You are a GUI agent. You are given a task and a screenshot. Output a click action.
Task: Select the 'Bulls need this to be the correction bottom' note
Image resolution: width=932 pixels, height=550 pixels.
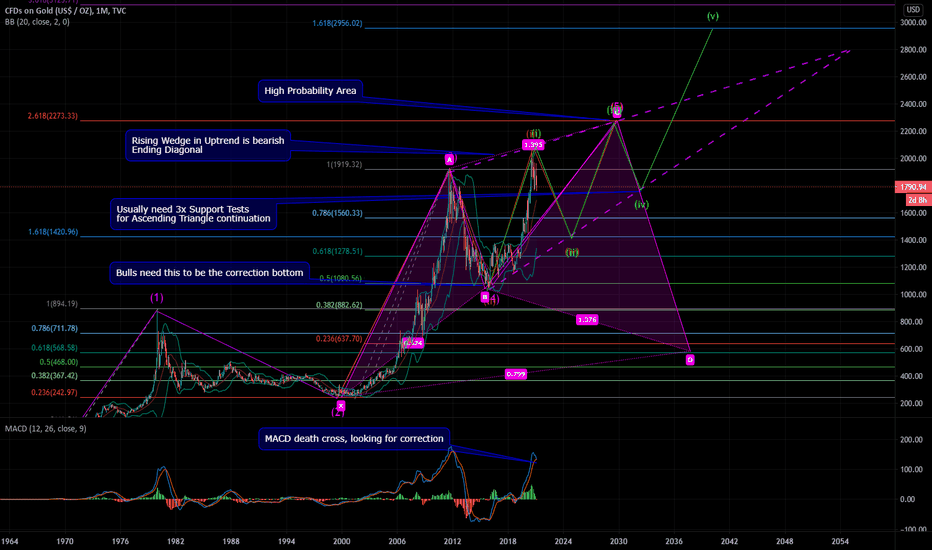pos(209,273)
